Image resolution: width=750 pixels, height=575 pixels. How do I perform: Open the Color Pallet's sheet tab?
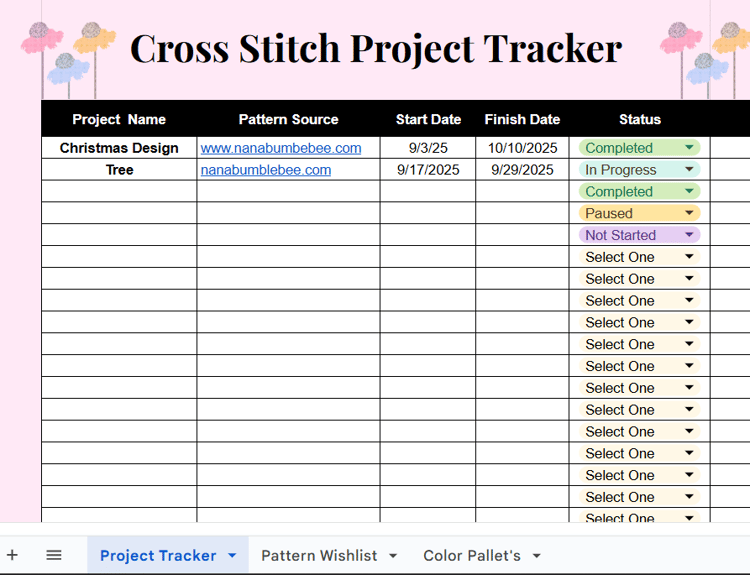click(x=471, y=556)
